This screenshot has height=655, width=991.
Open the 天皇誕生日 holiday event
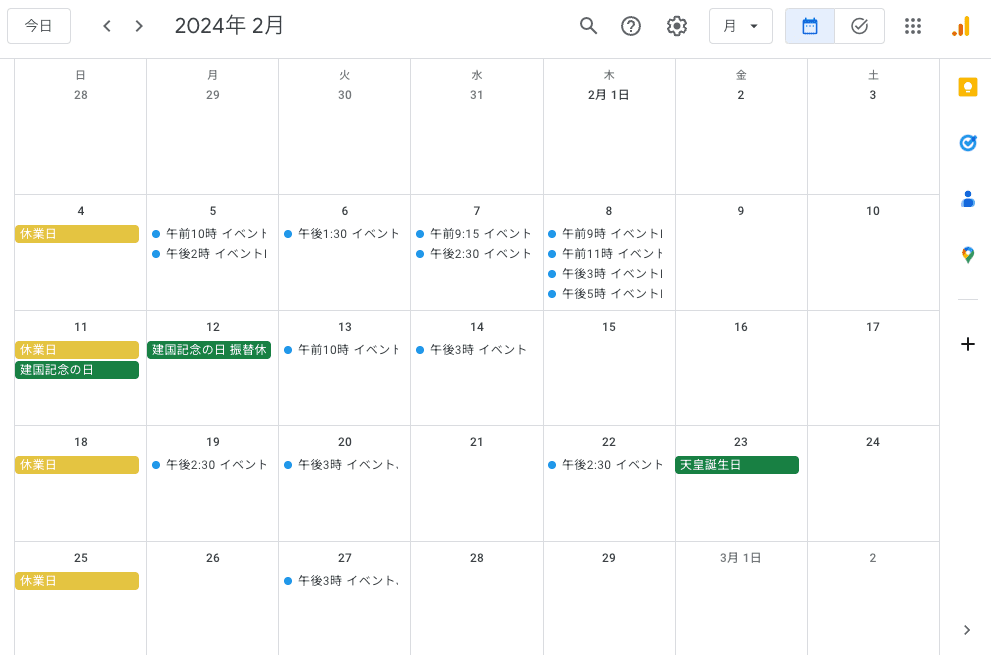(x=737, y=464)
